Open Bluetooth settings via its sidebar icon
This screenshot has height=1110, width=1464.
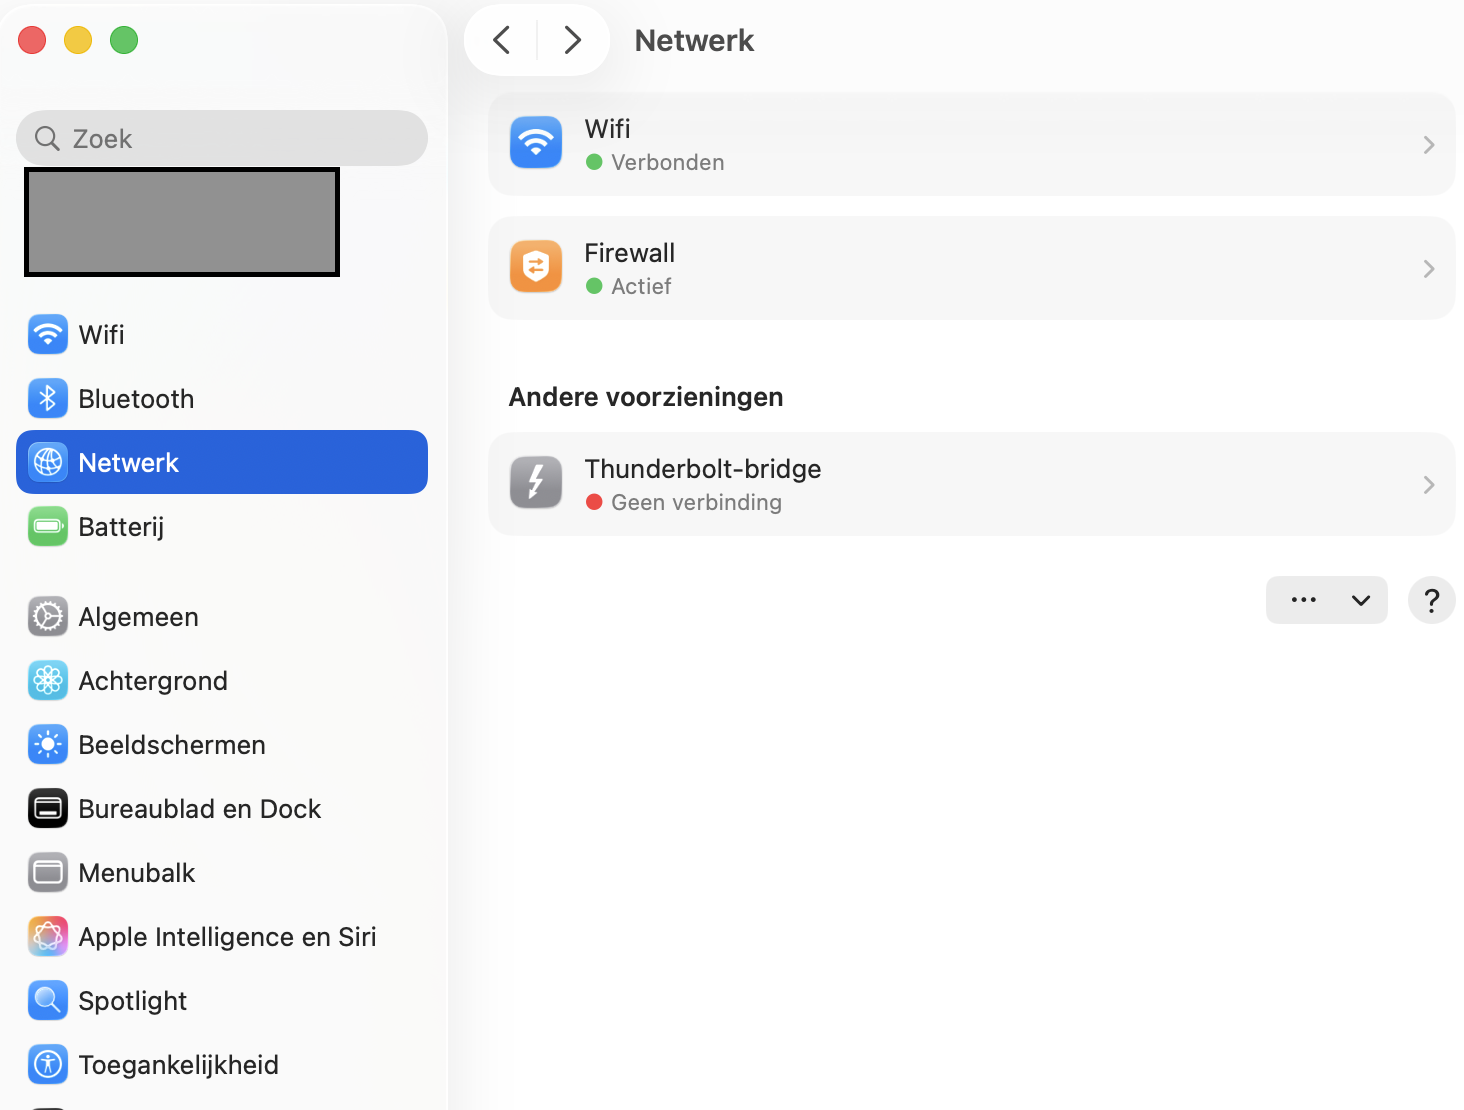(x=47, y=398)
